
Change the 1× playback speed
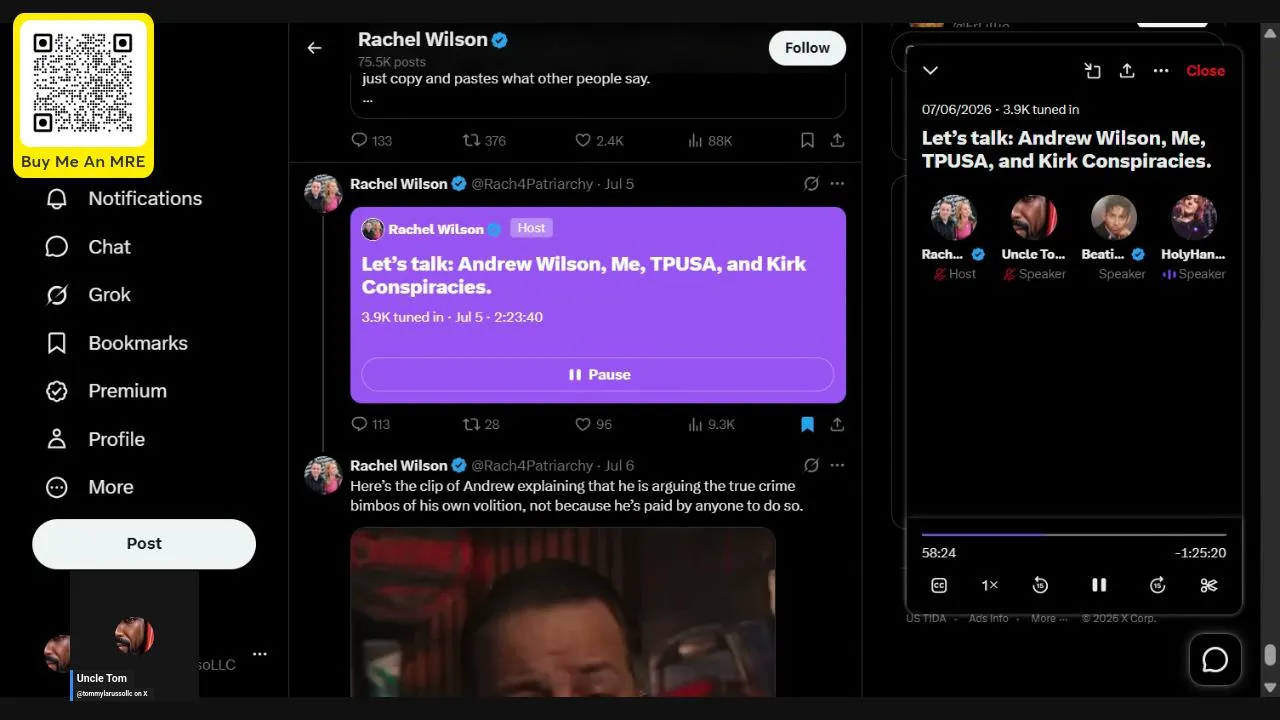[x=990, y=586]
